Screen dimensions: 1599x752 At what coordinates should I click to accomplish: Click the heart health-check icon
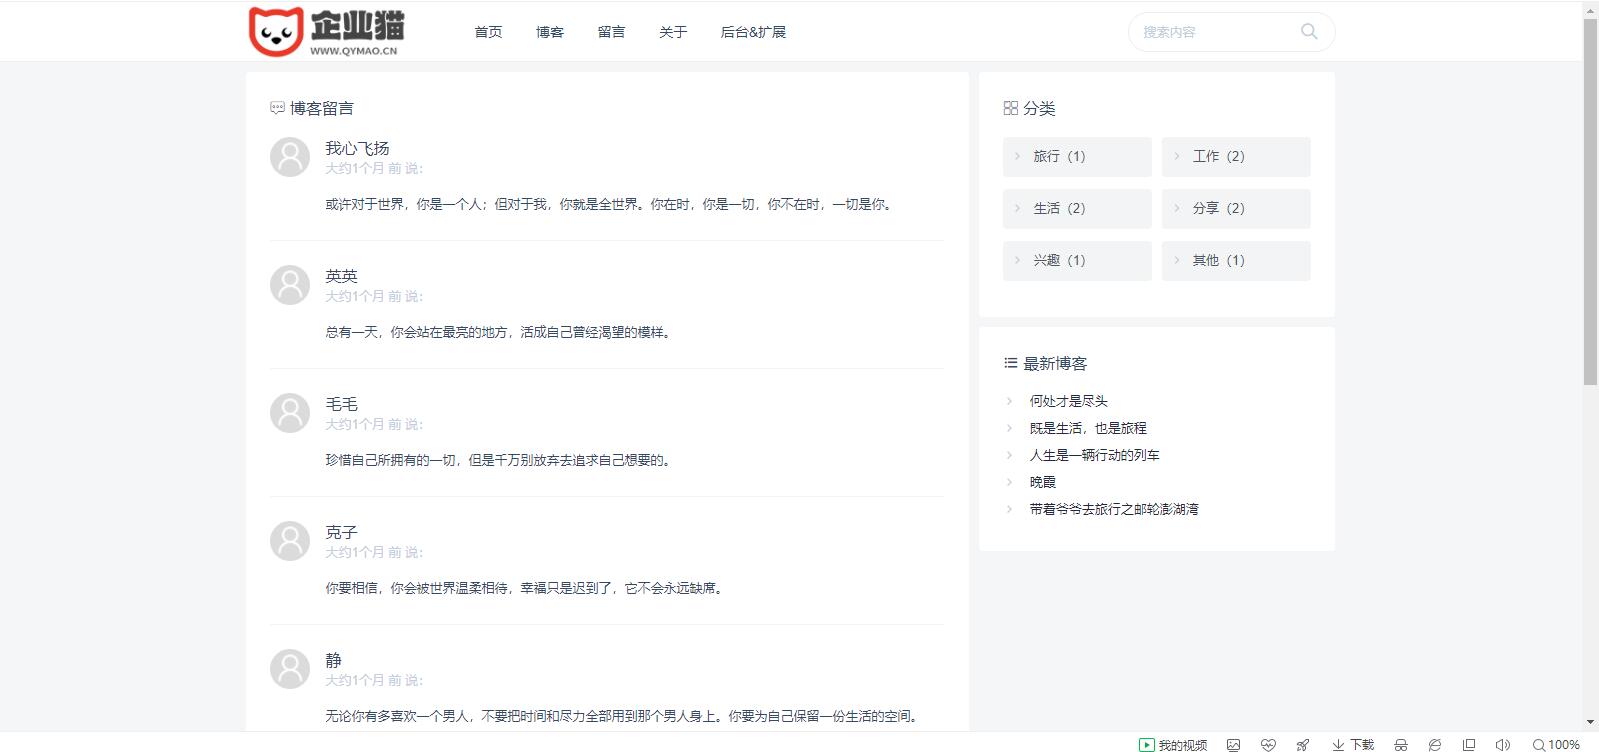tap(1268, 744)
